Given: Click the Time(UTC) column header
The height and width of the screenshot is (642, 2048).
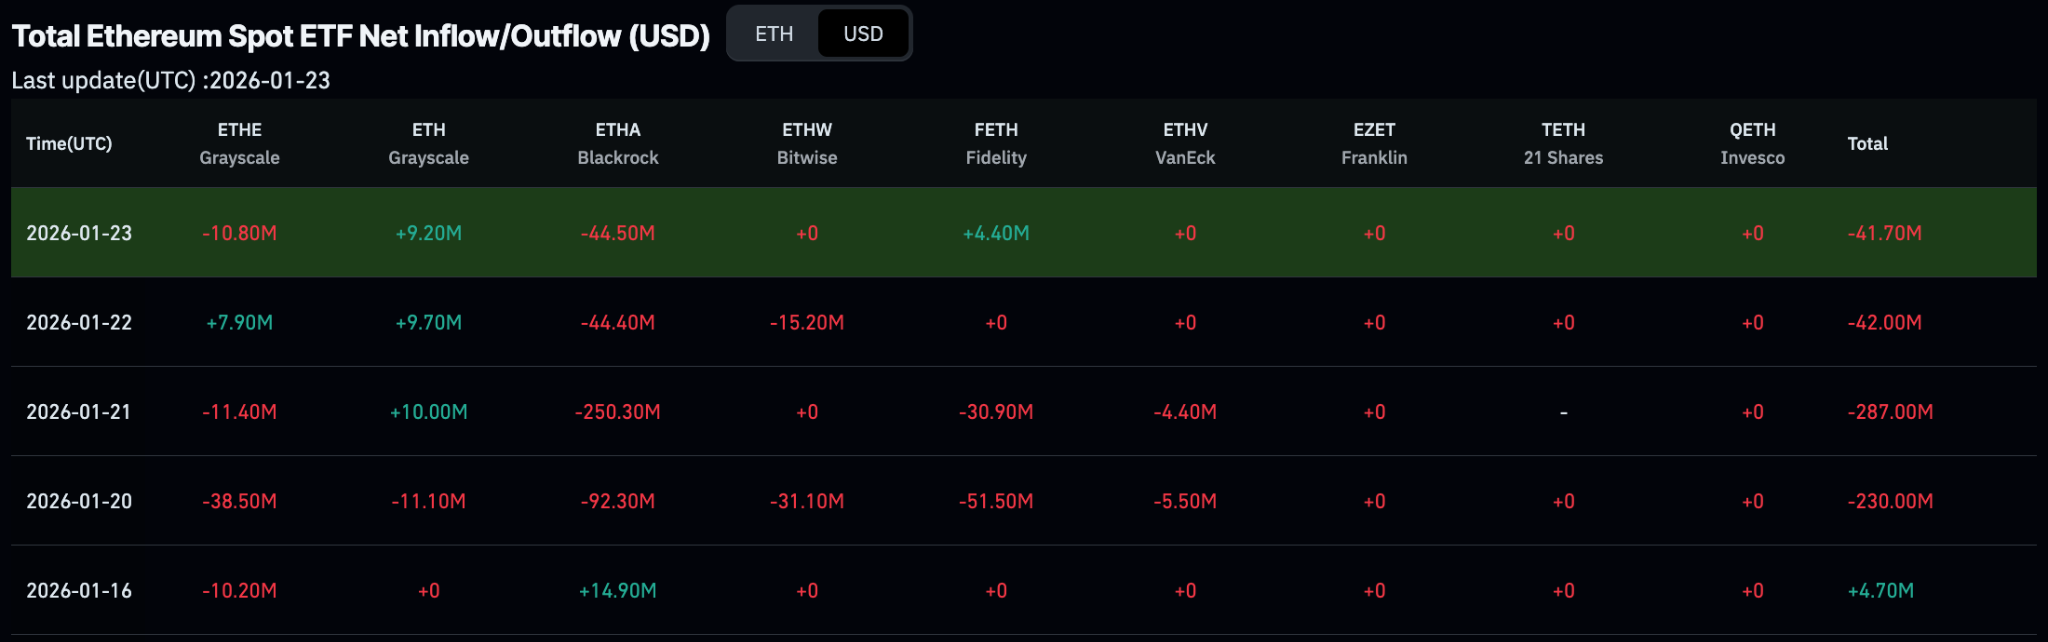Looking at the screenshot, I should tap(69, 144).
